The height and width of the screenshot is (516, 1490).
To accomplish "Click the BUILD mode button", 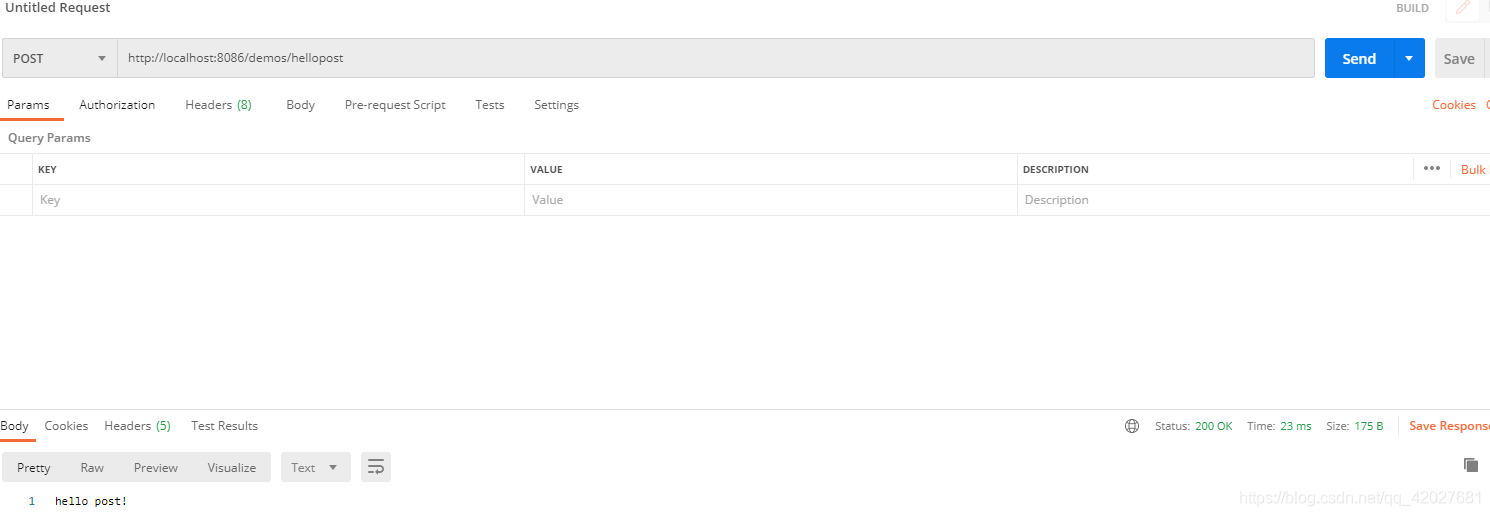I will click(x=1412, y=8).
